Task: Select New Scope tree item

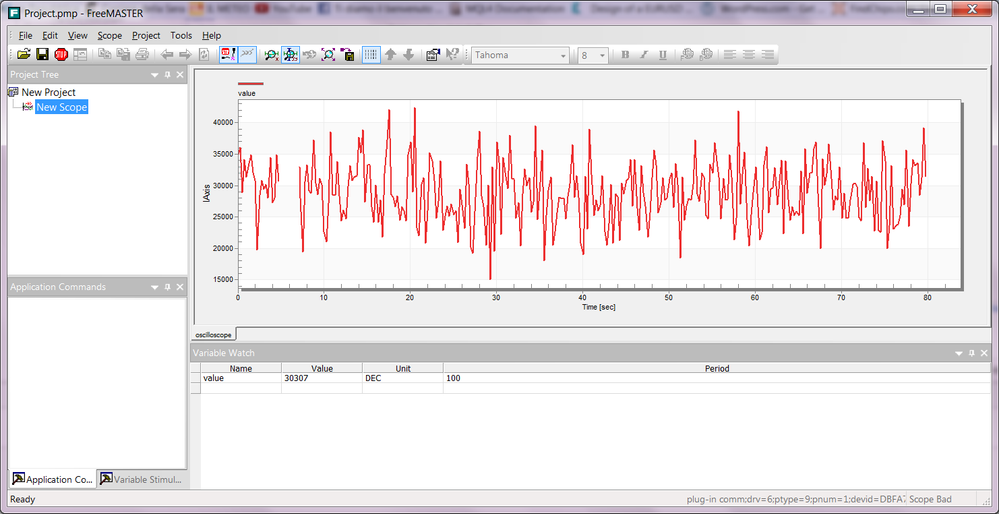Action: point(61,108)
